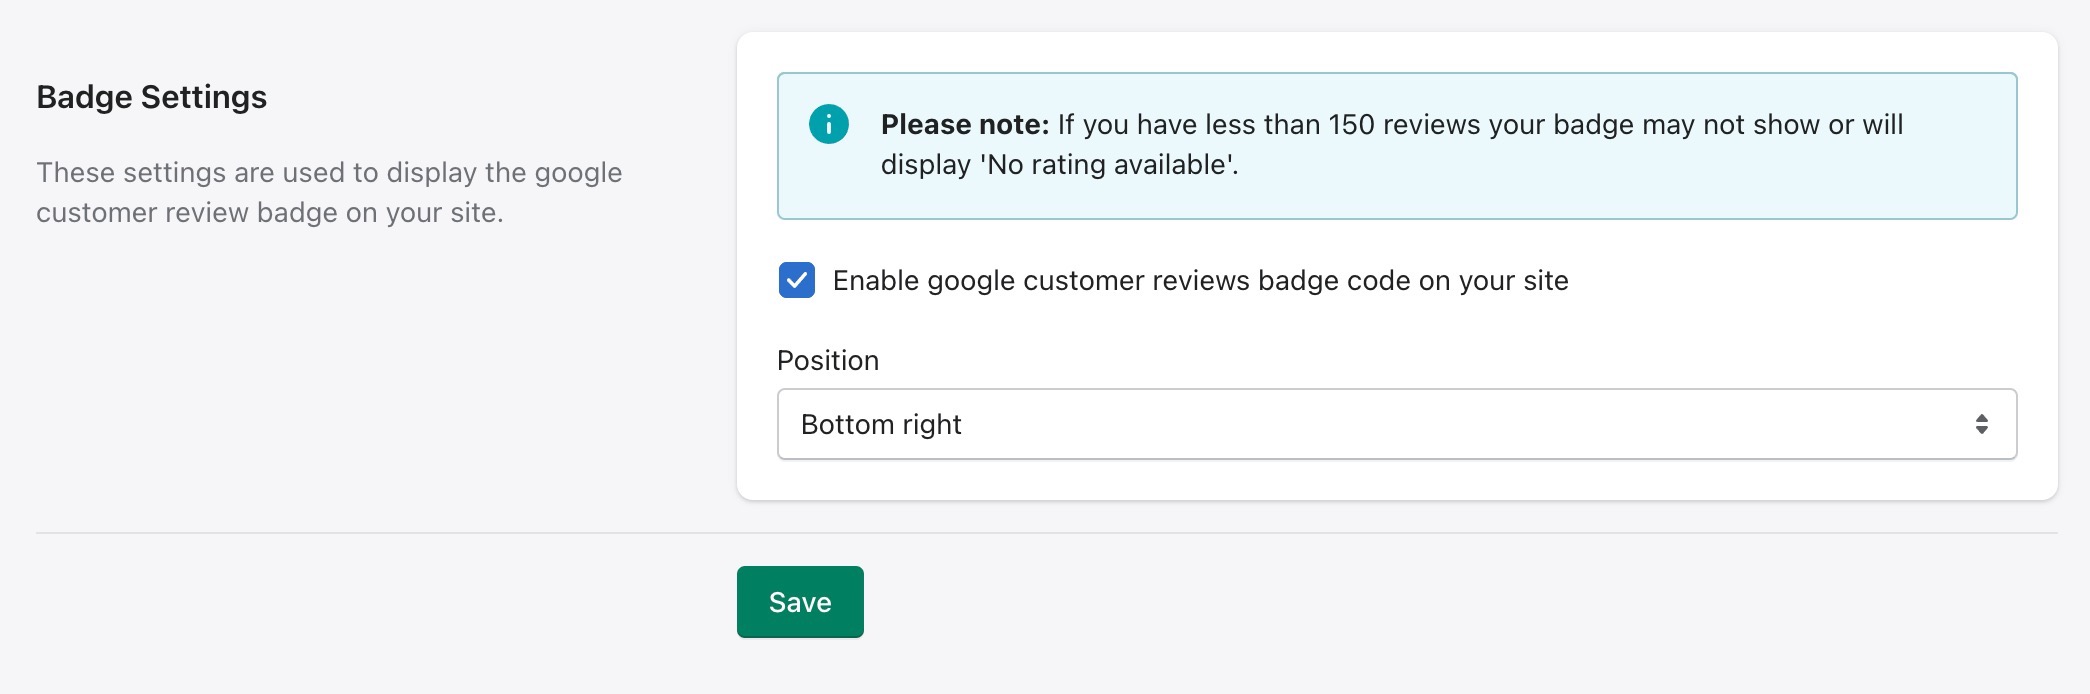The width and height of the screenshot is (2090, 694).
Task: Click the select arrows on Position dropdown
Action: click(1981, 424)
